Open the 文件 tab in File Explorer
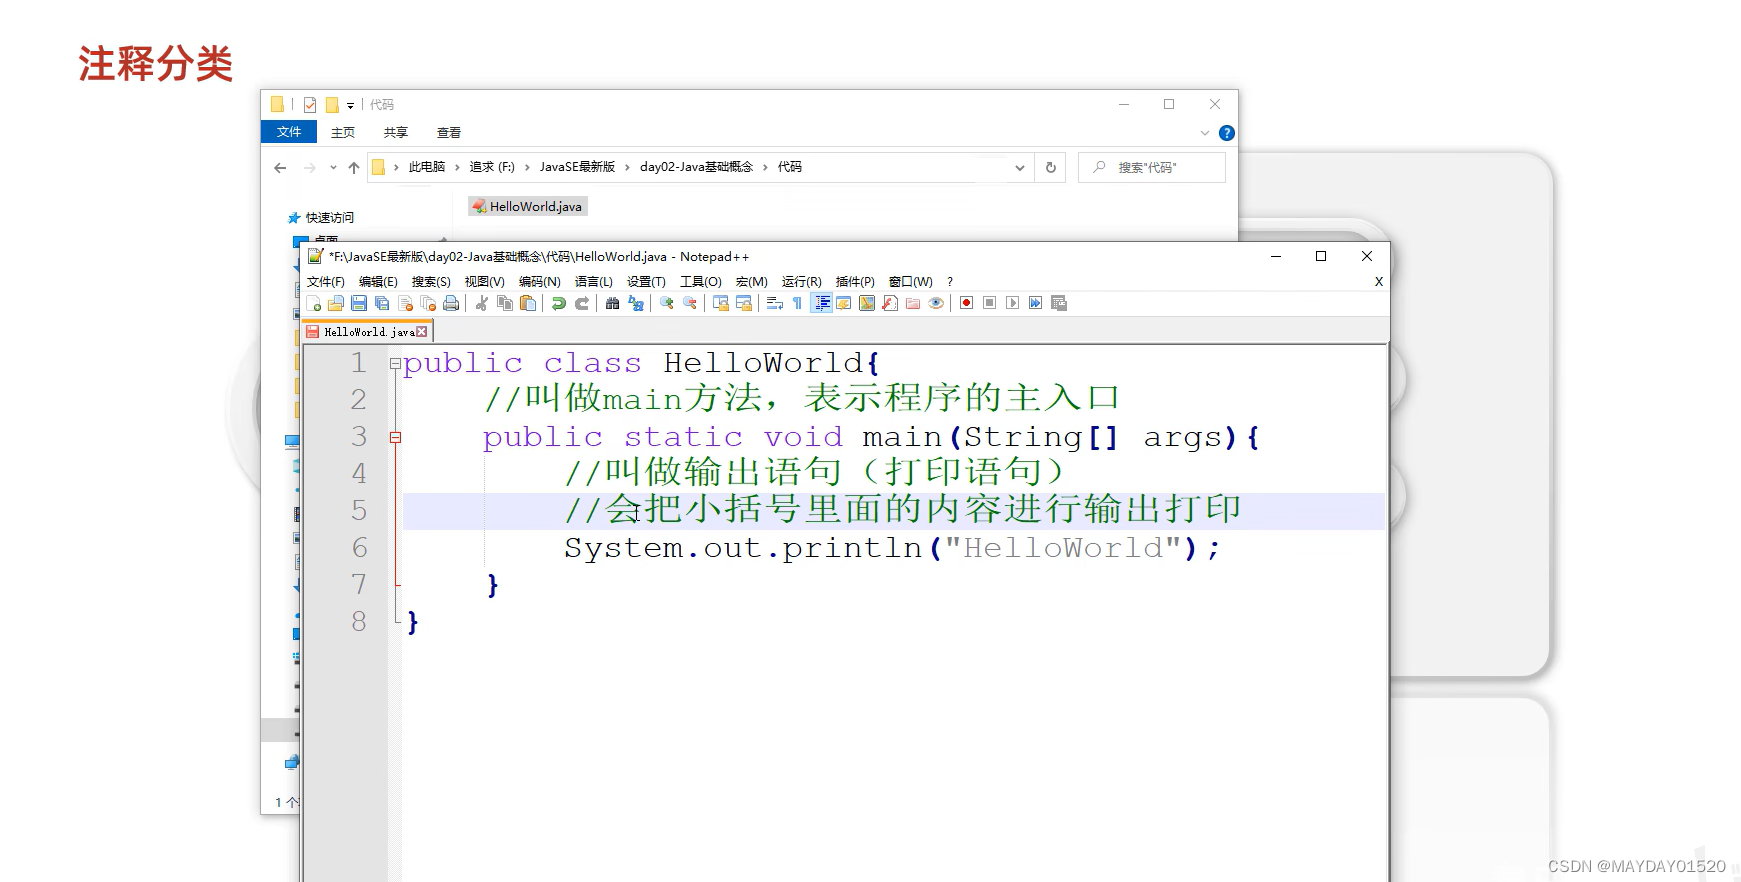This screenshot has height=882, width=1741. 289,132
